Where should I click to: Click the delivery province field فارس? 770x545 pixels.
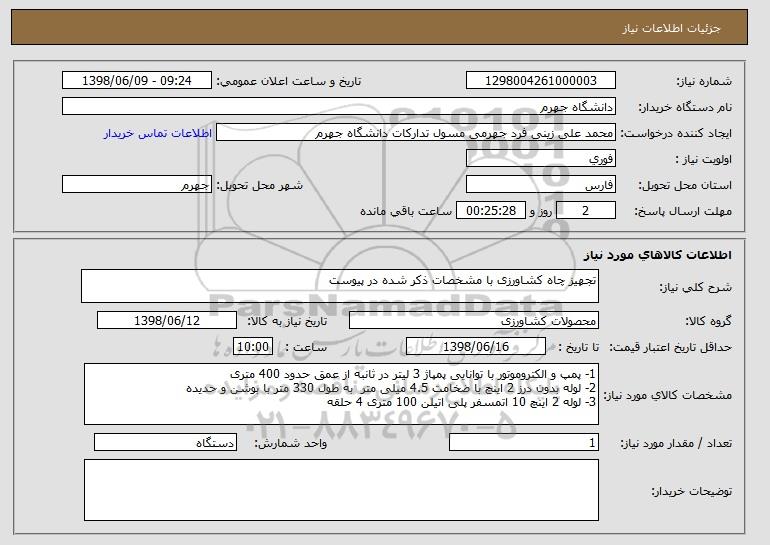coord(541,185)
